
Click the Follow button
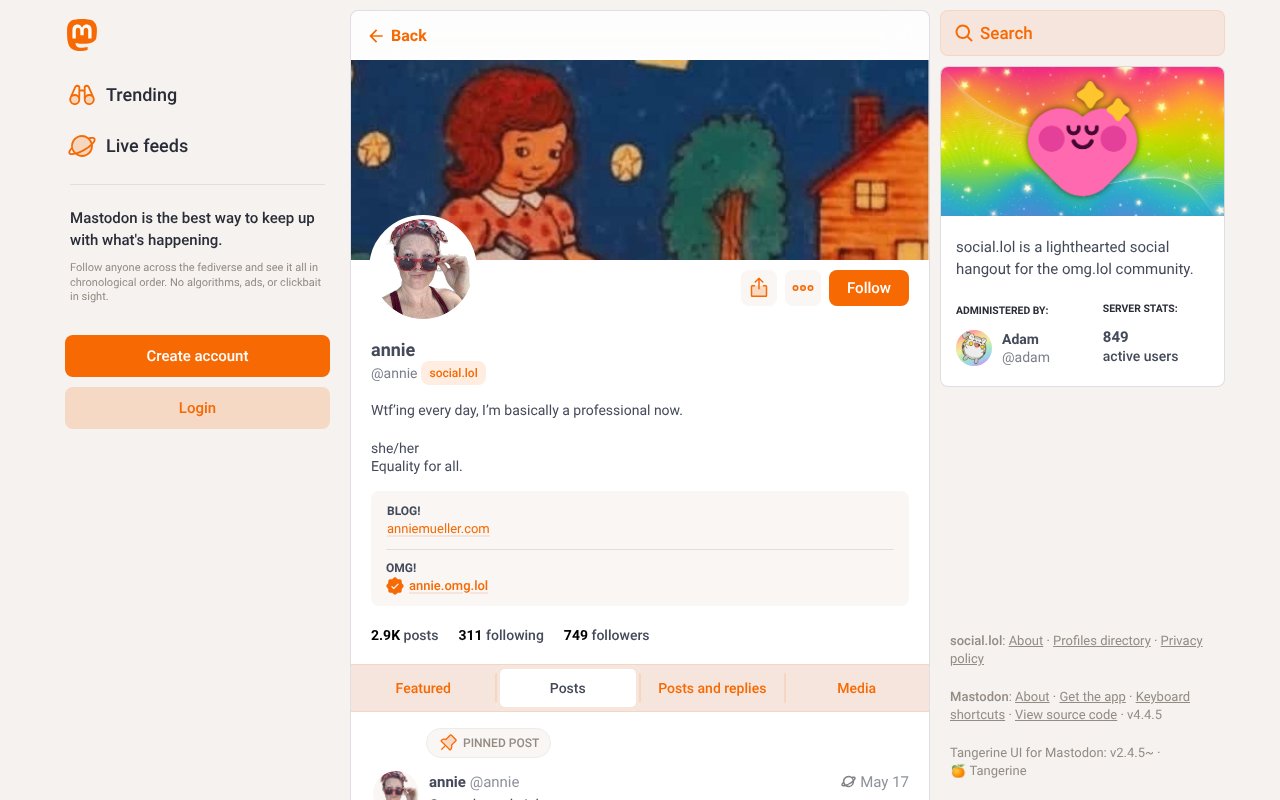click(x=869, y=288)
